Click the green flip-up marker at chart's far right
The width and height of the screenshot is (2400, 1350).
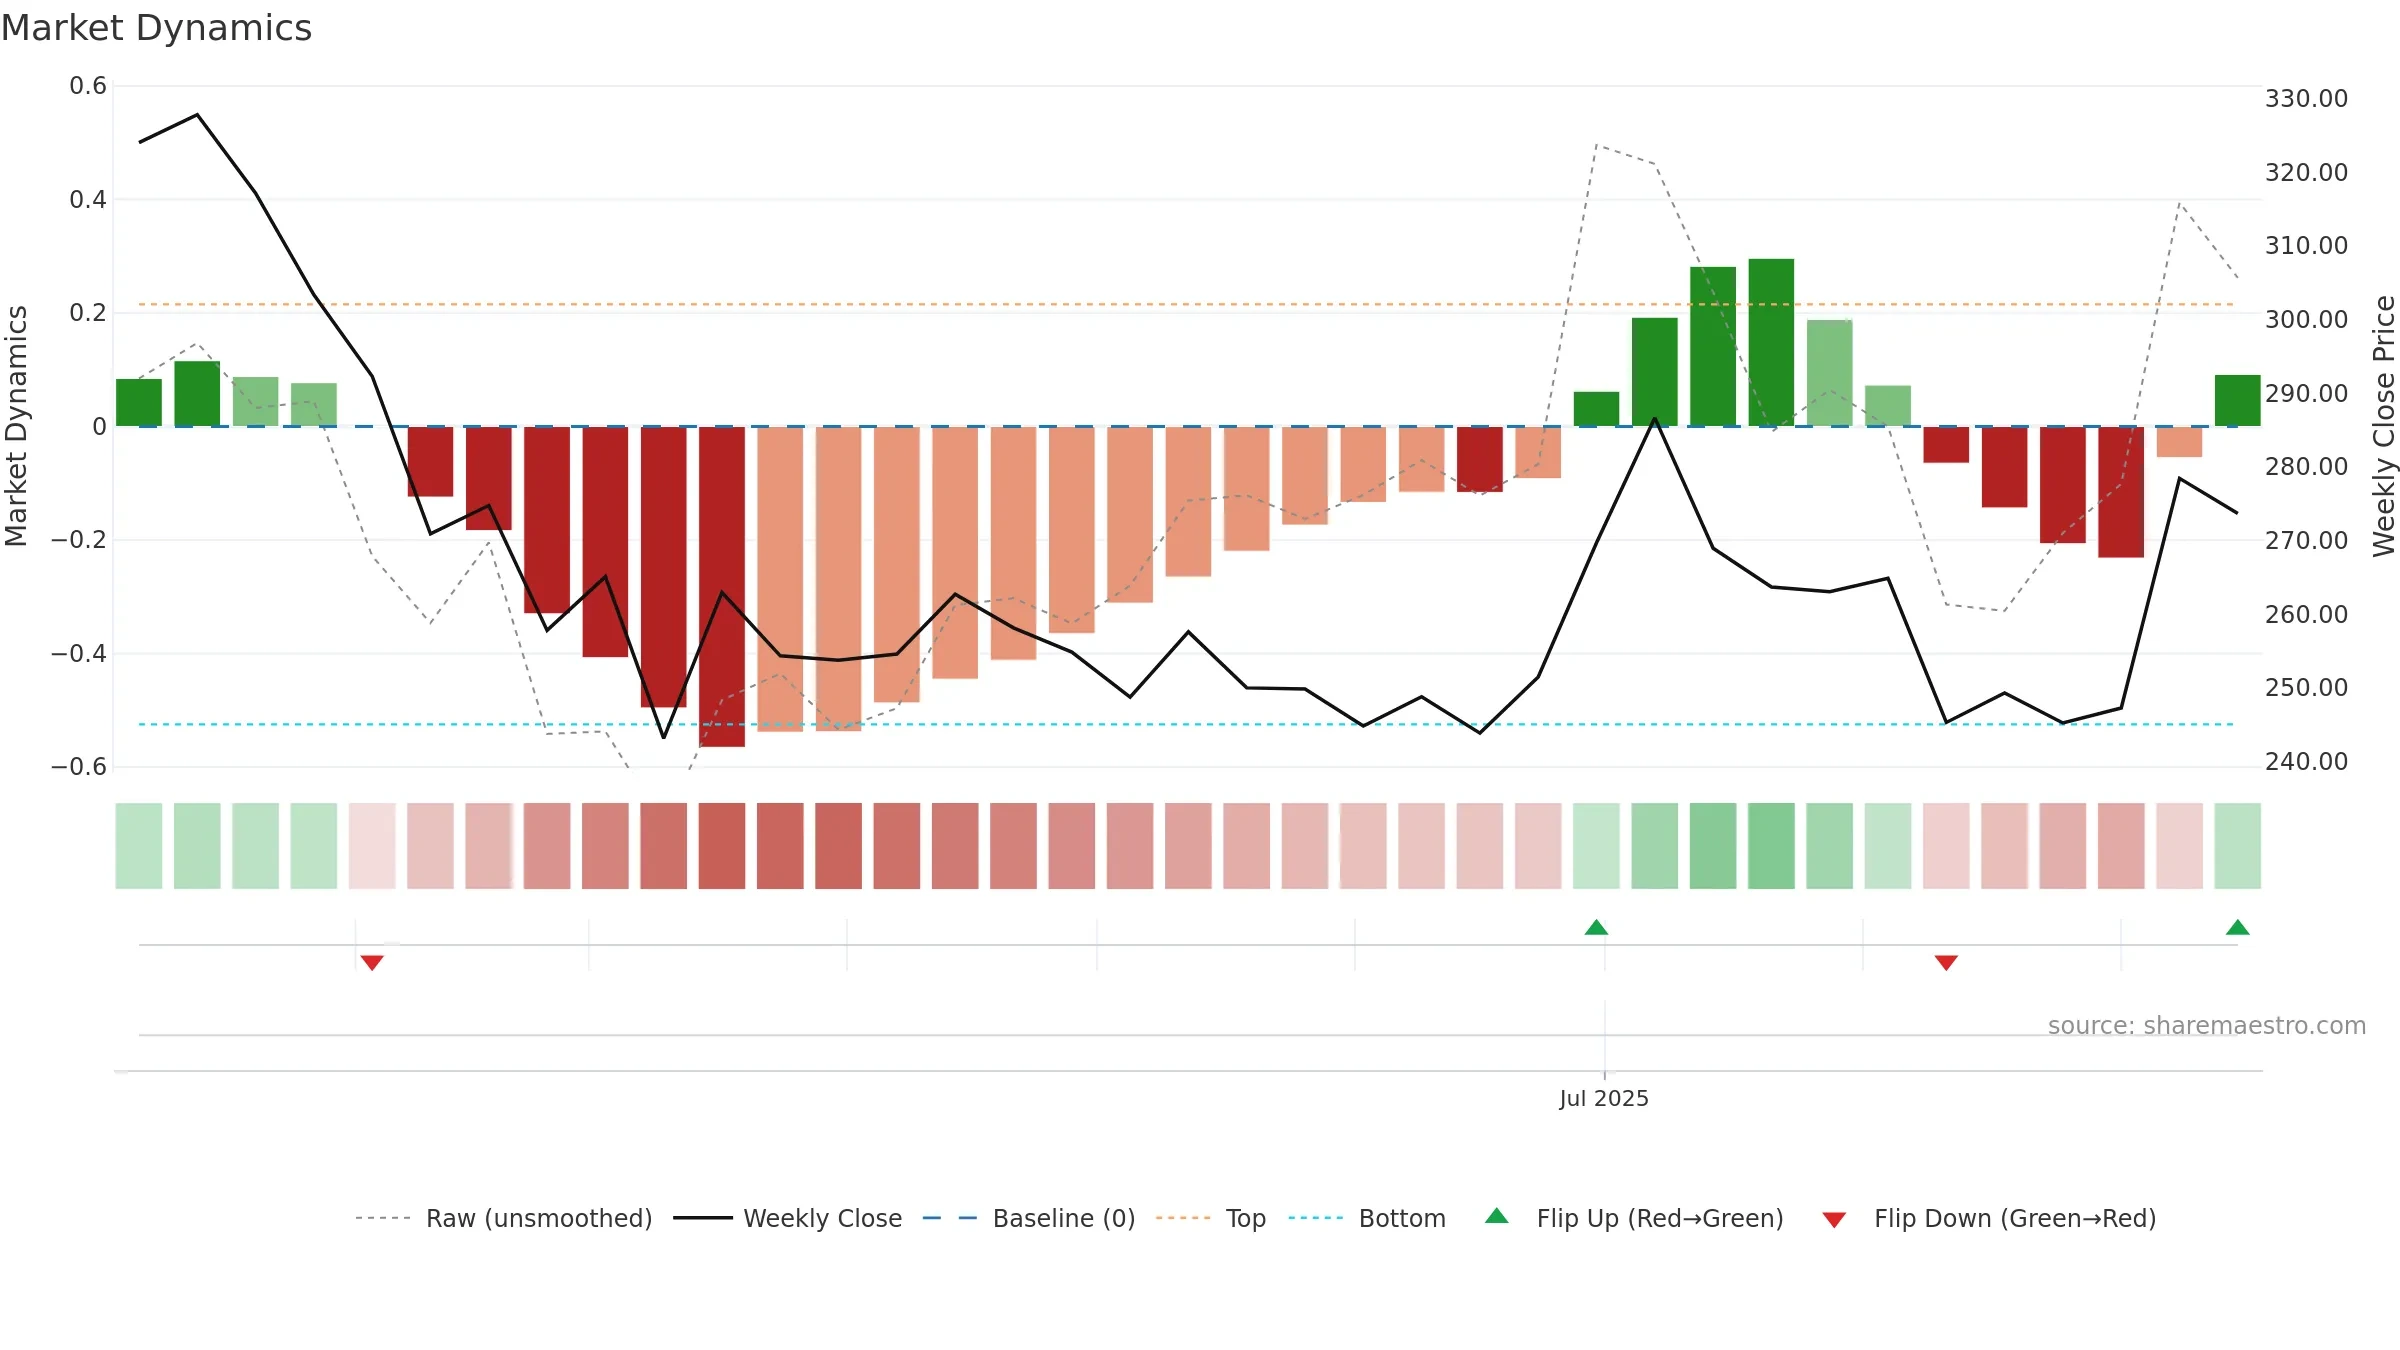(2238, 927)
